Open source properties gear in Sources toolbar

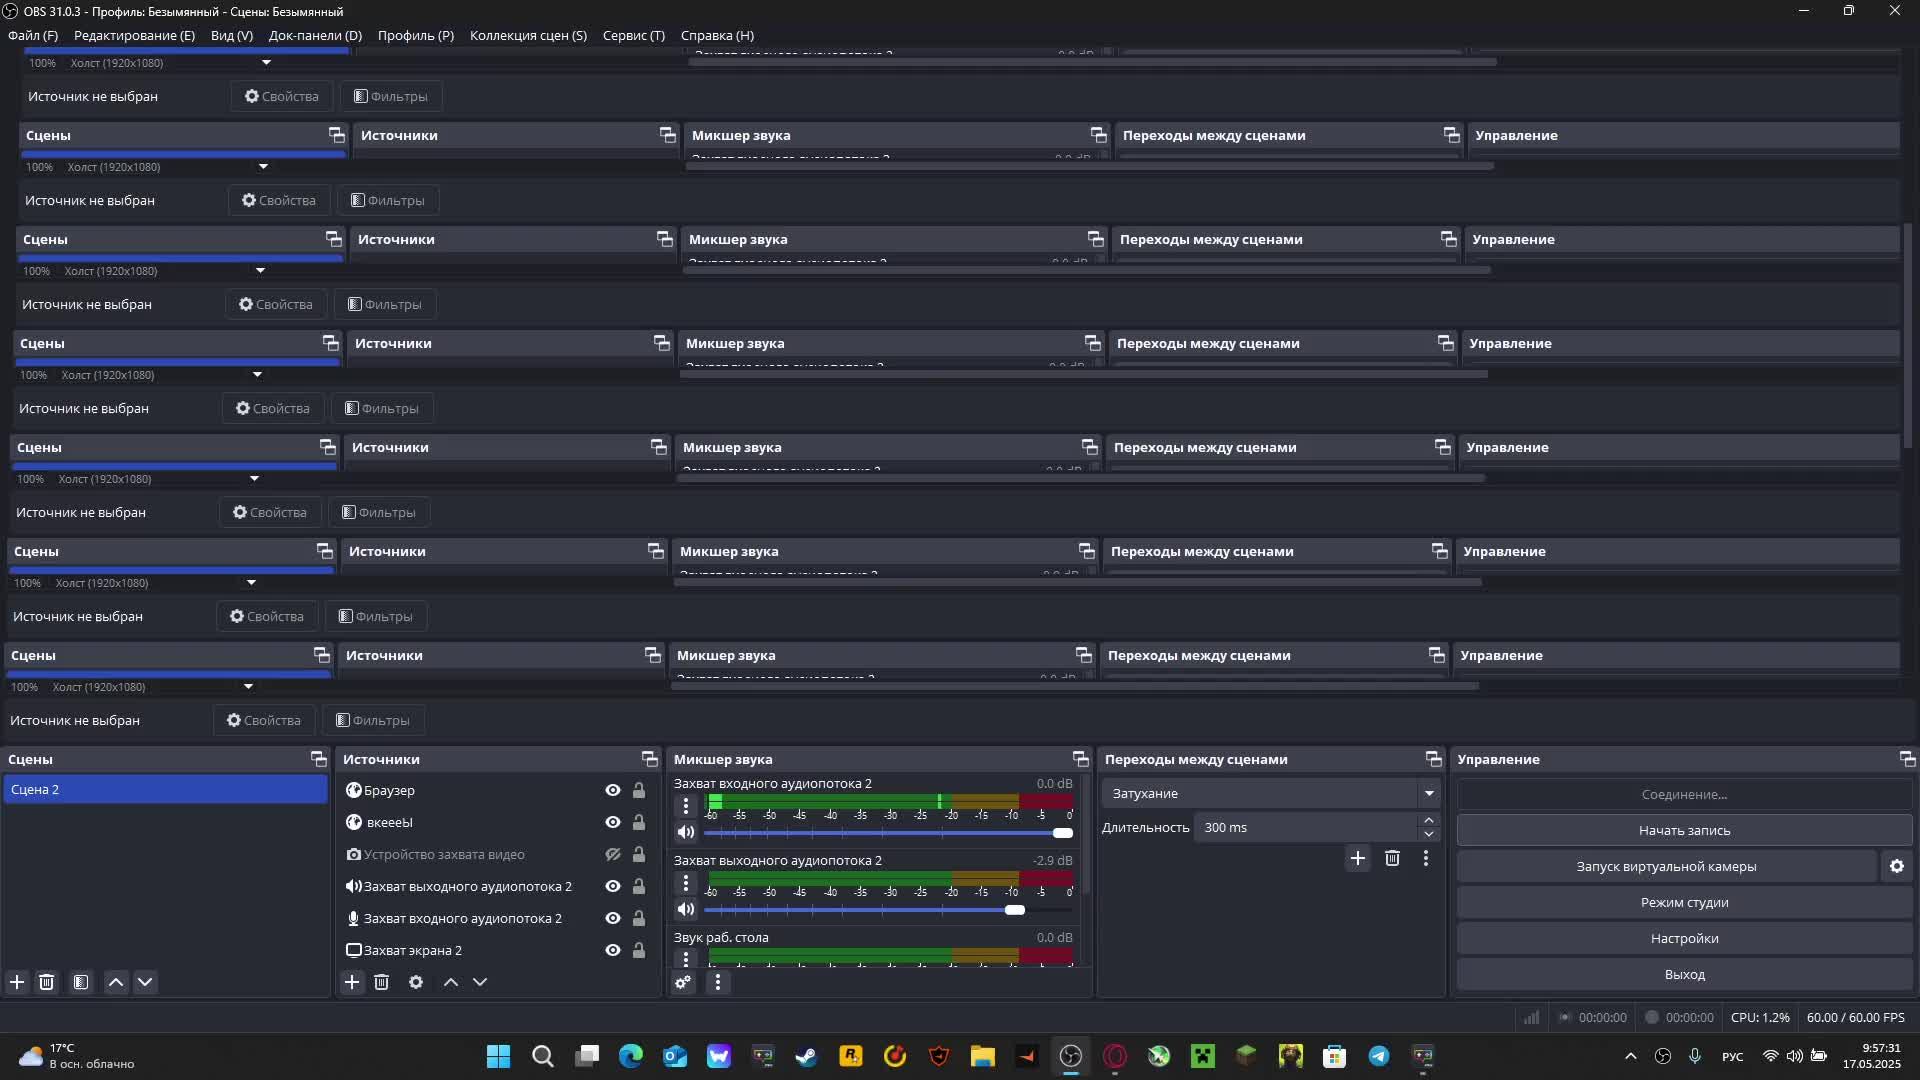pos(416,982)
